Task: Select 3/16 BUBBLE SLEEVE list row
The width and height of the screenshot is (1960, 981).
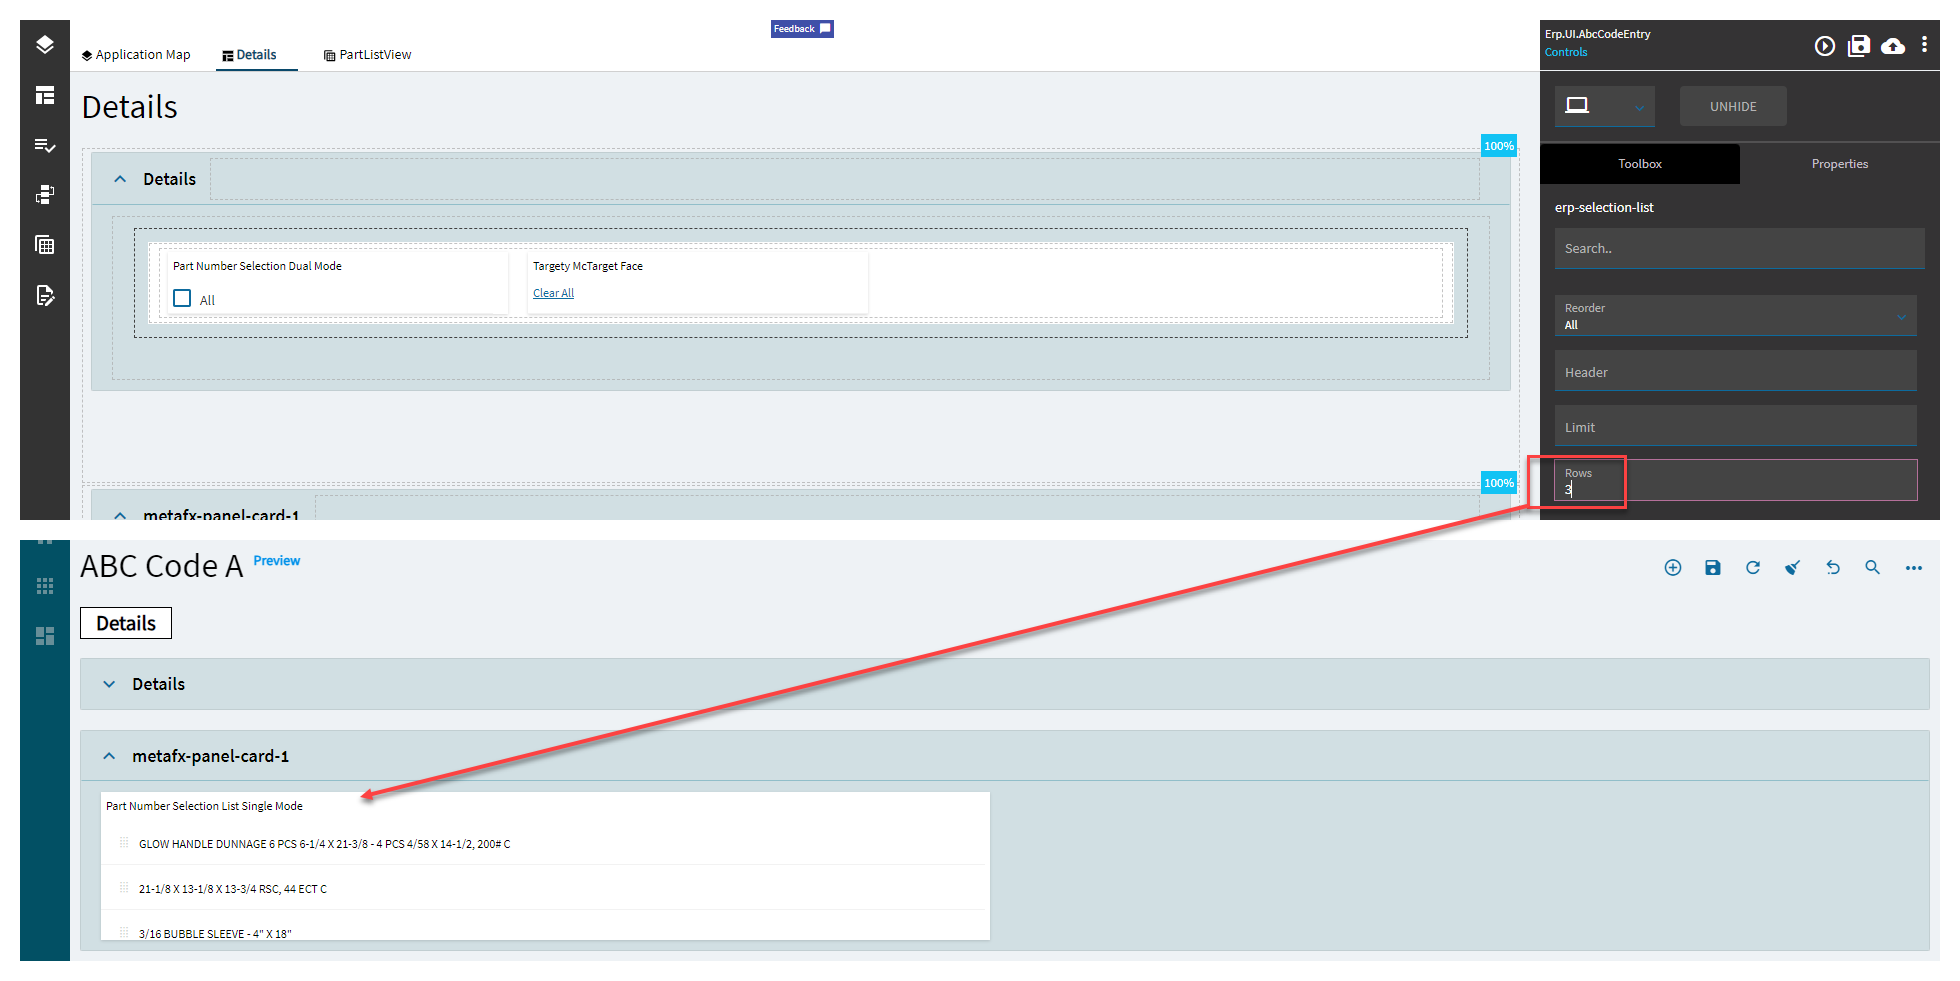Action: tap(545, 930)
